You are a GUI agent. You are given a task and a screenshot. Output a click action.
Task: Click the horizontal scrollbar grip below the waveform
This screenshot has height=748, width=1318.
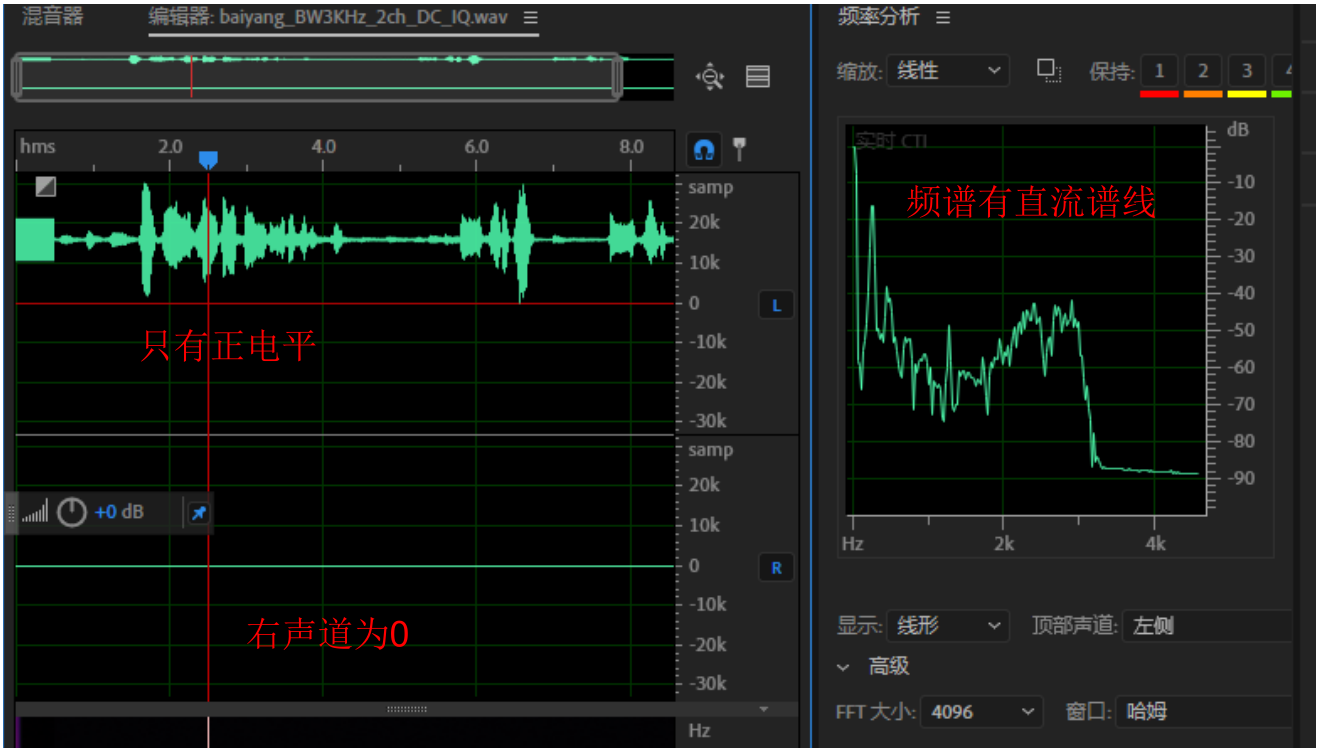click(x=407, y=709)
